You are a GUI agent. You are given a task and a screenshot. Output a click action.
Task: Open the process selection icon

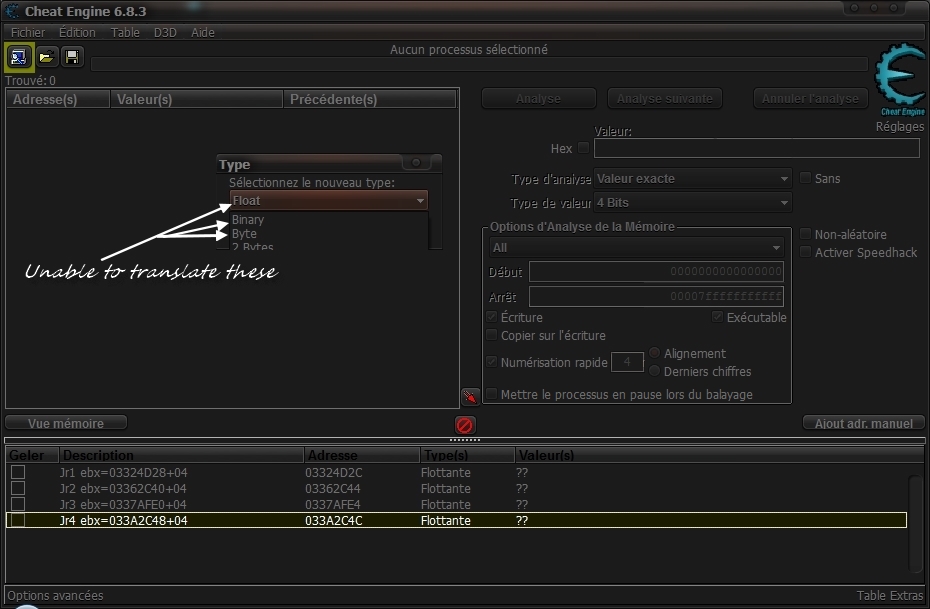pyautogui.click(x=18, y=57)
